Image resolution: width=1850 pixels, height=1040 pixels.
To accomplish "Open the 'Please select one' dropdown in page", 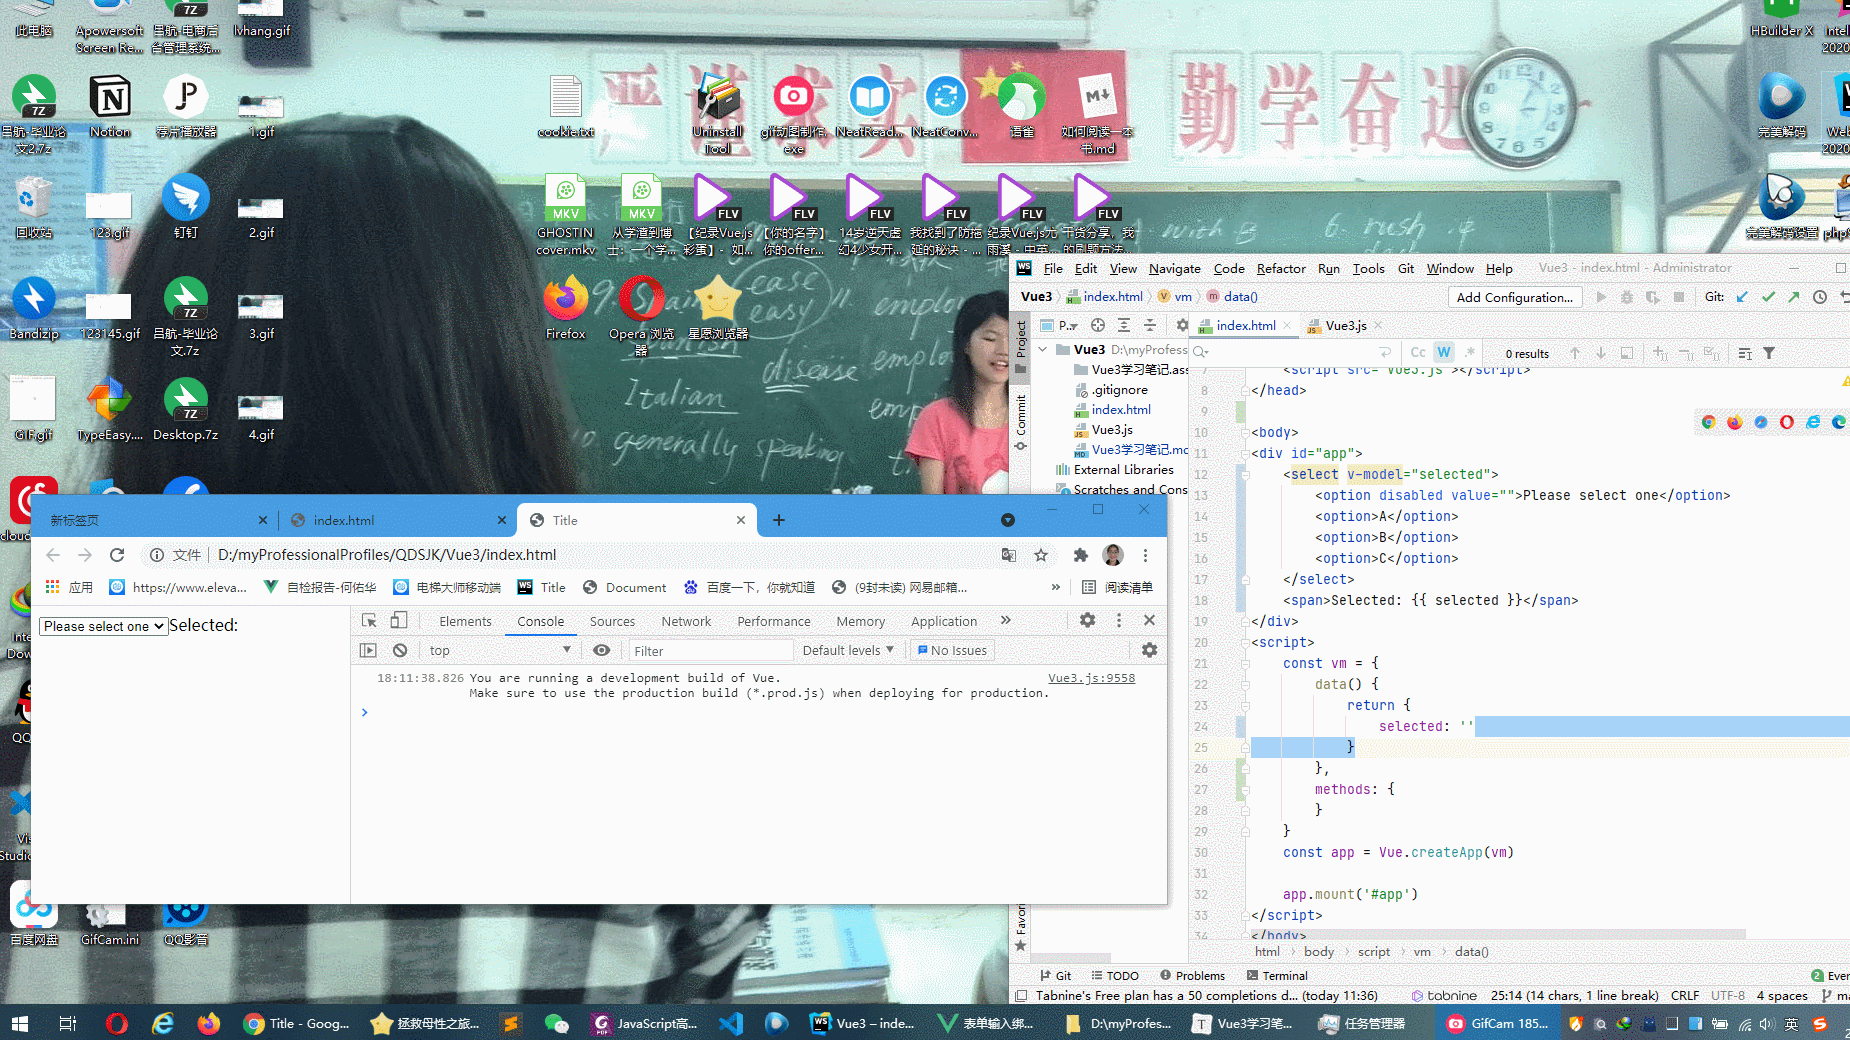I will [103, 626].
